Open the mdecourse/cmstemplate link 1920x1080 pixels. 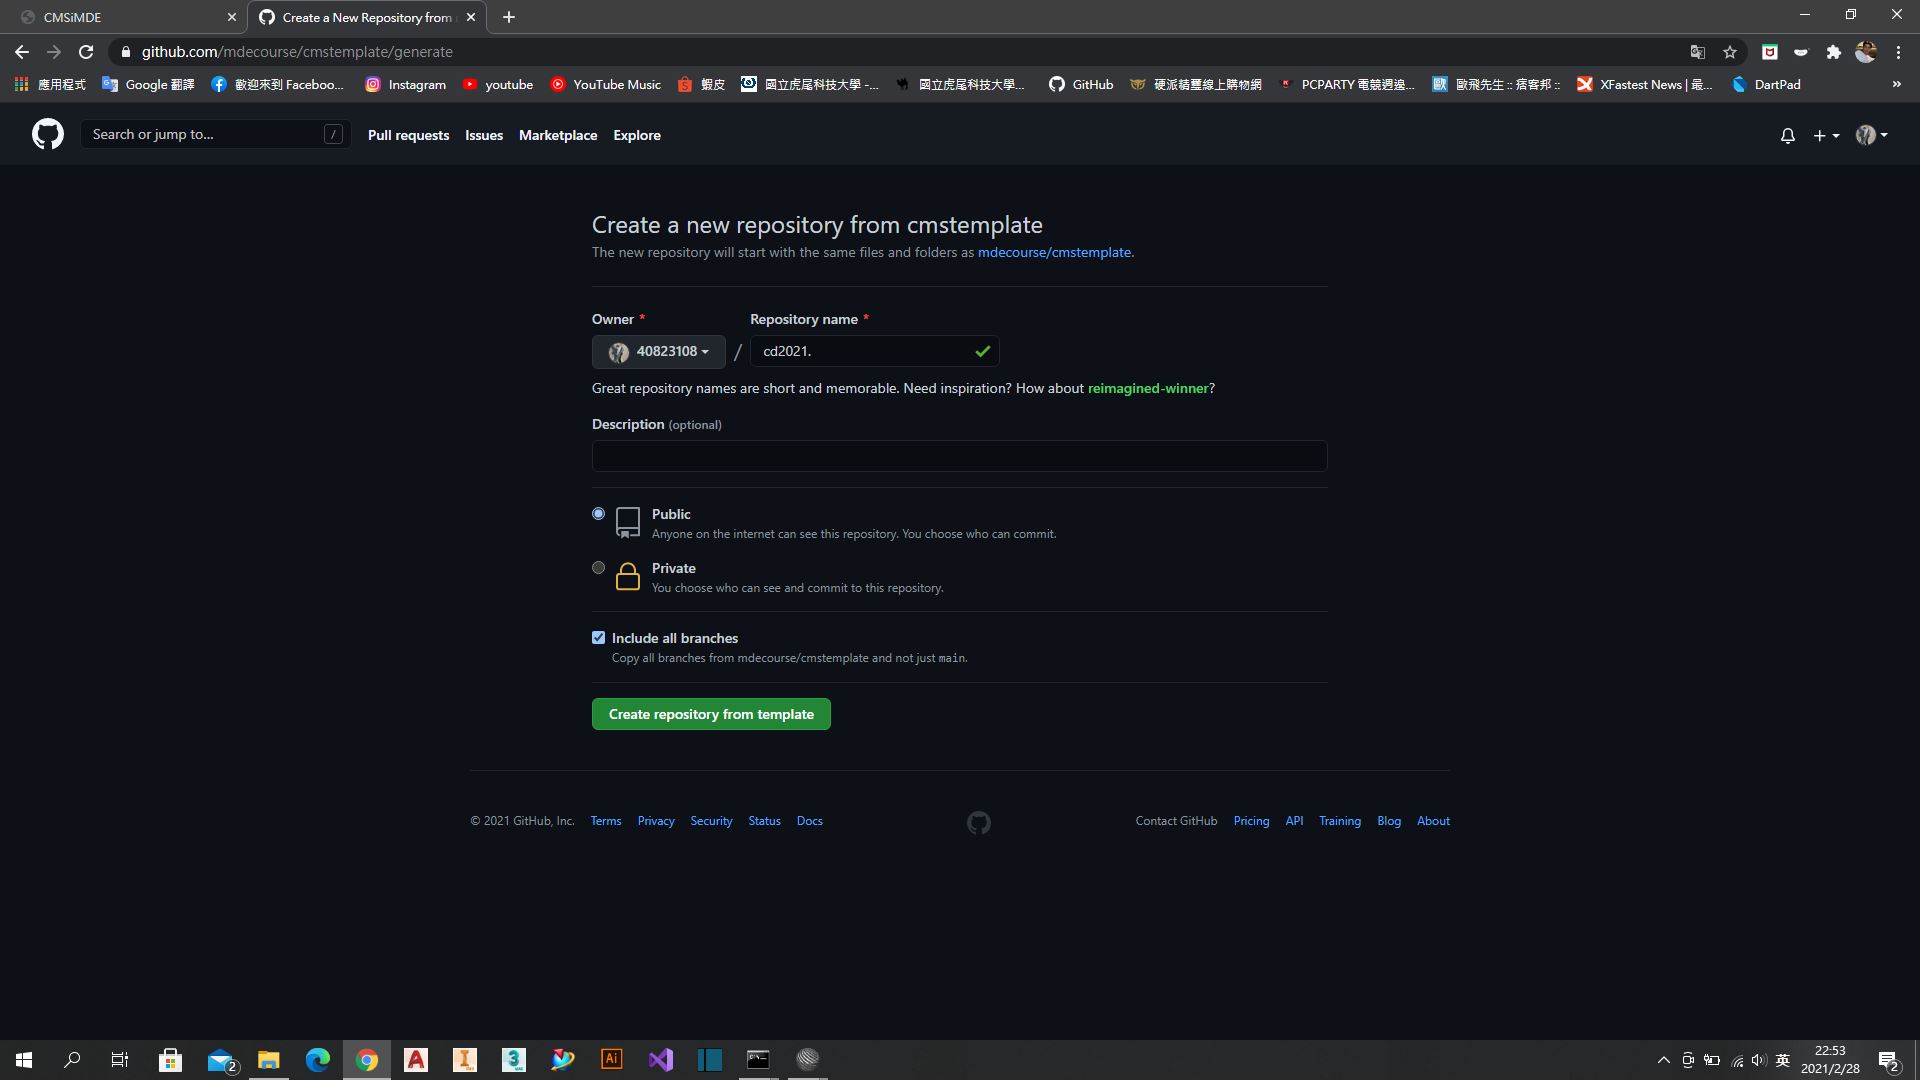click(1054, 253)
